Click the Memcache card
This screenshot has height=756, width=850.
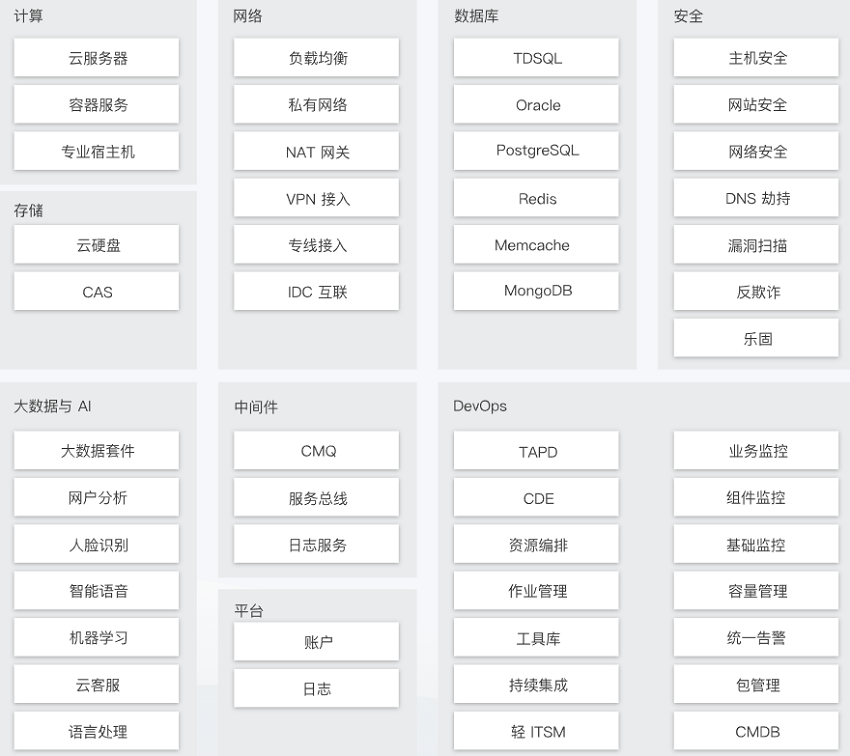(536, 245)
